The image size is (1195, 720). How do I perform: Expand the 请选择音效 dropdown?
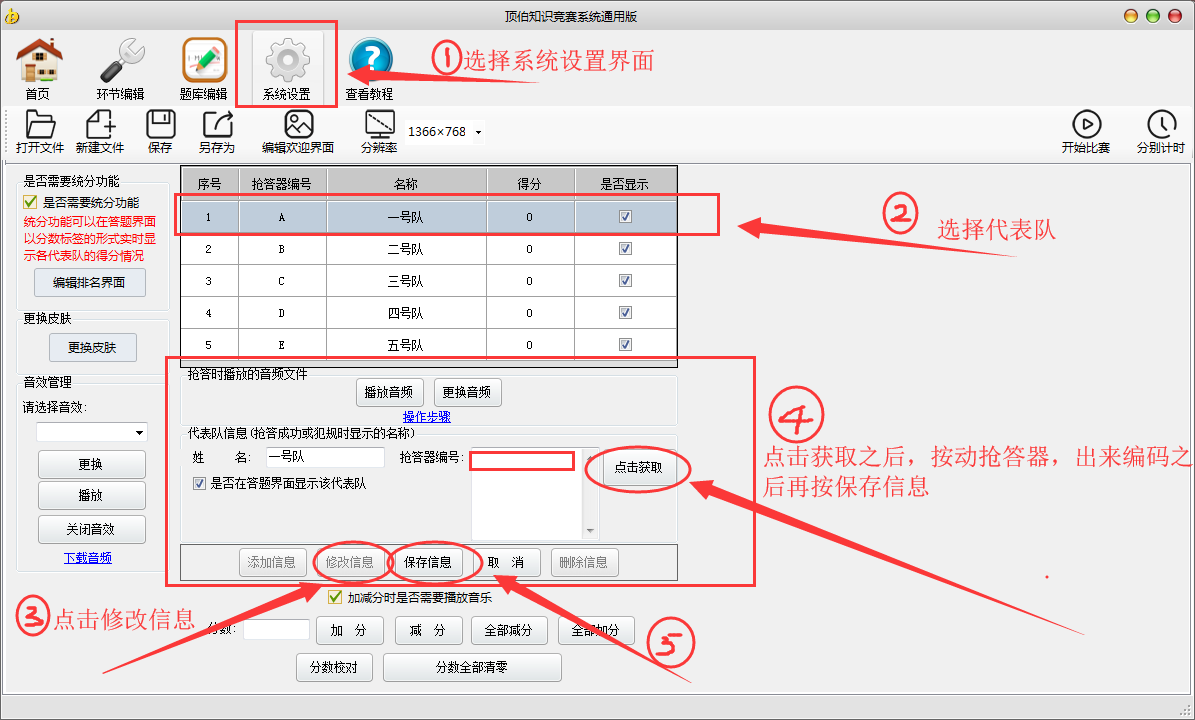(138, 433)
